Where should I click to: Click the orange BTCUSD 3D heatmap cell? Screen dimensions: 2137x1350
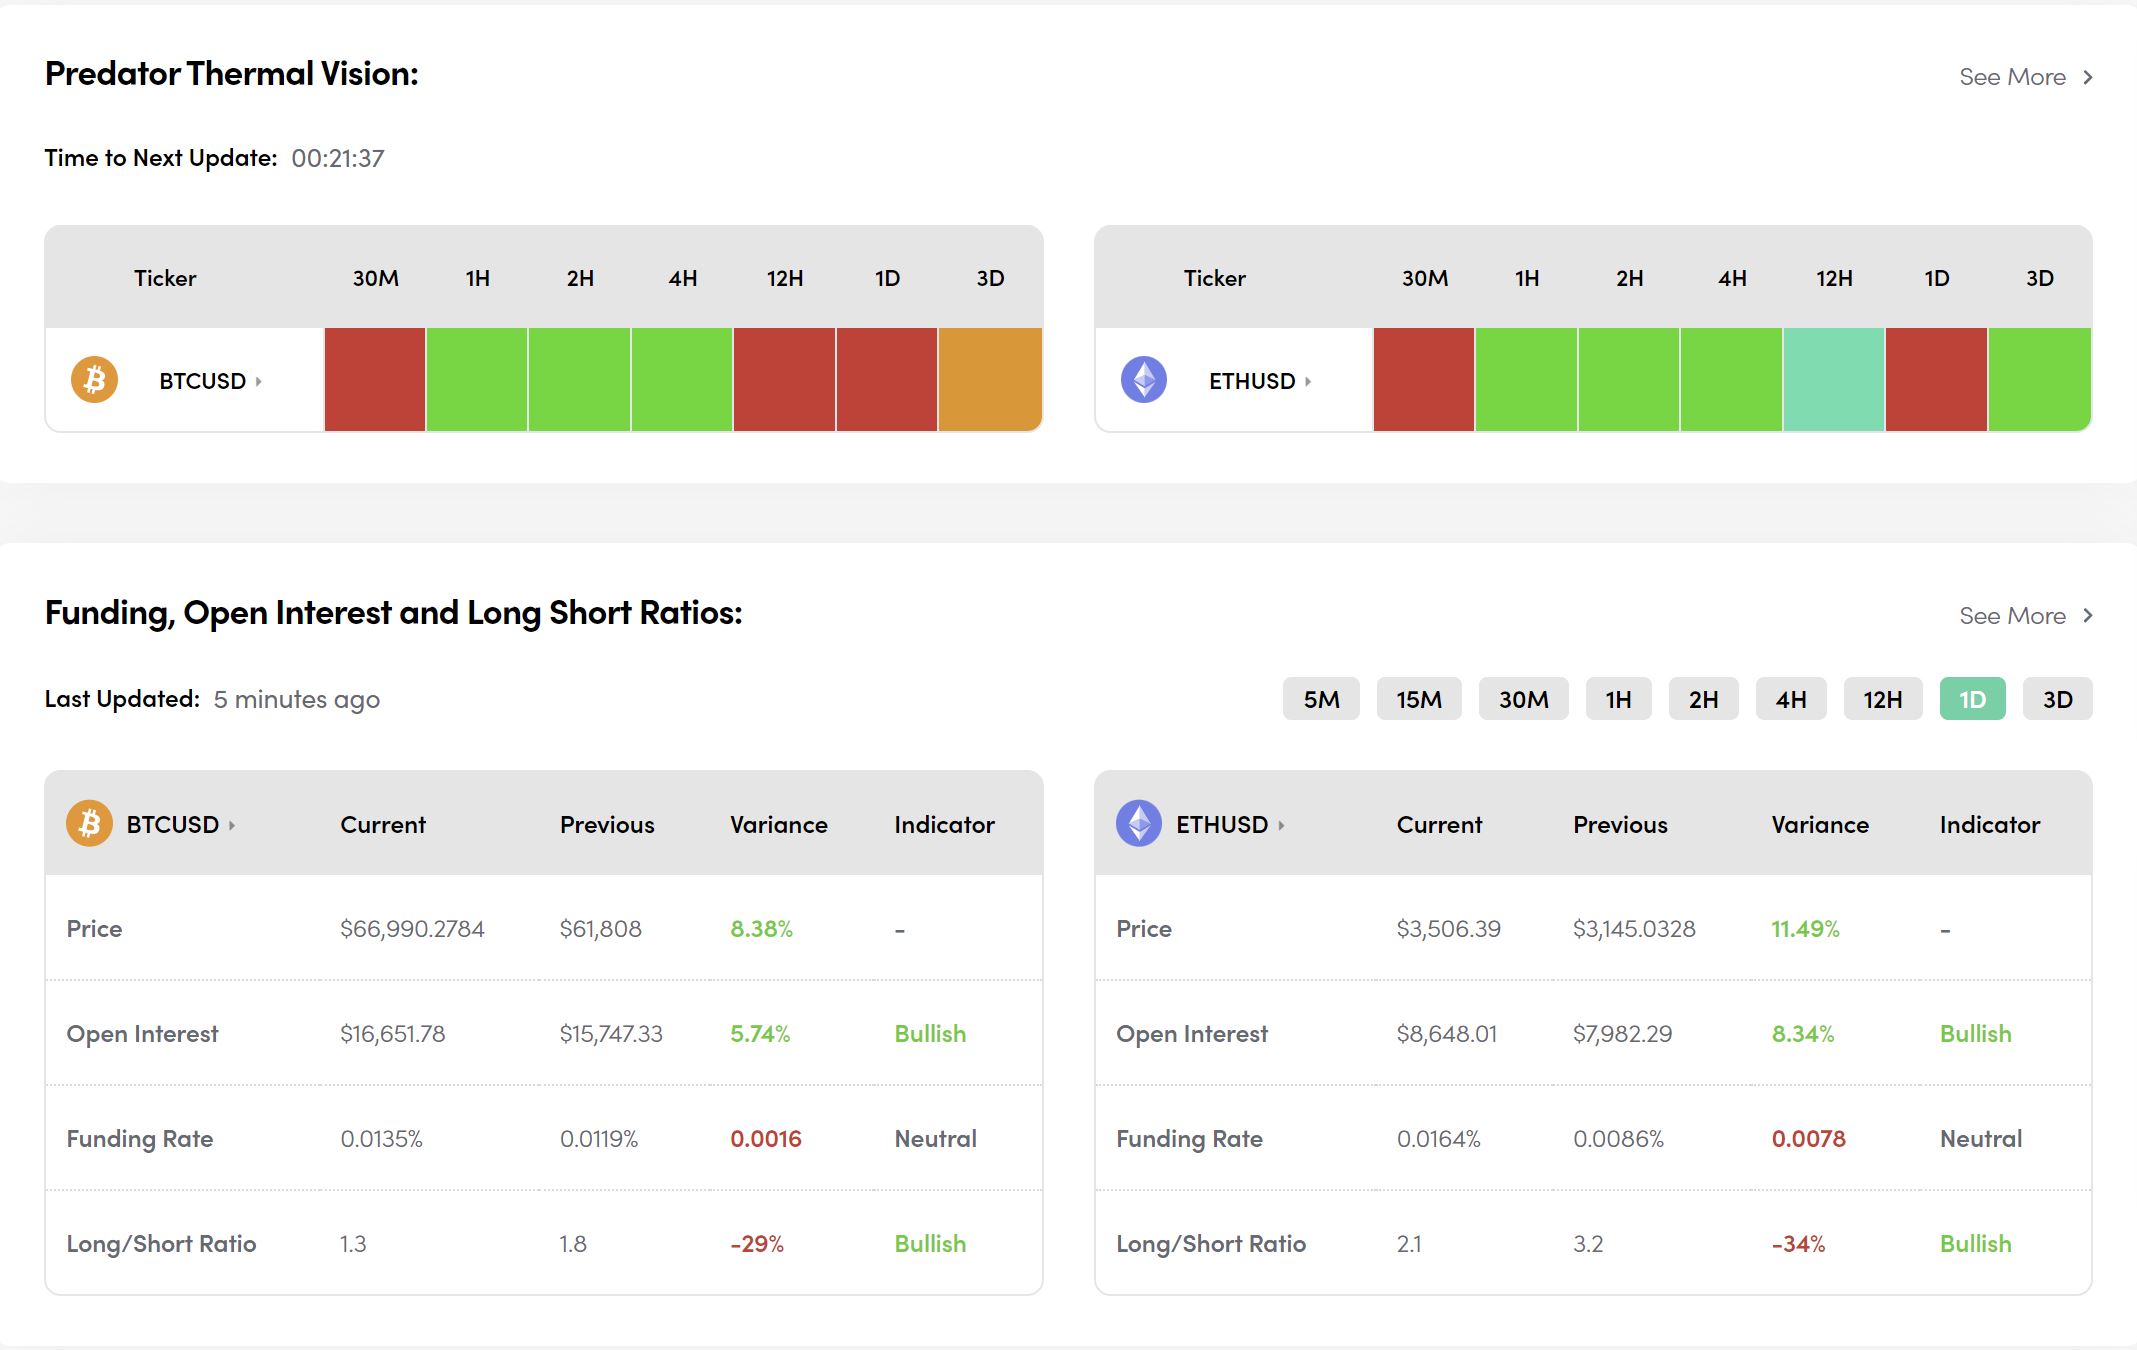990,380
